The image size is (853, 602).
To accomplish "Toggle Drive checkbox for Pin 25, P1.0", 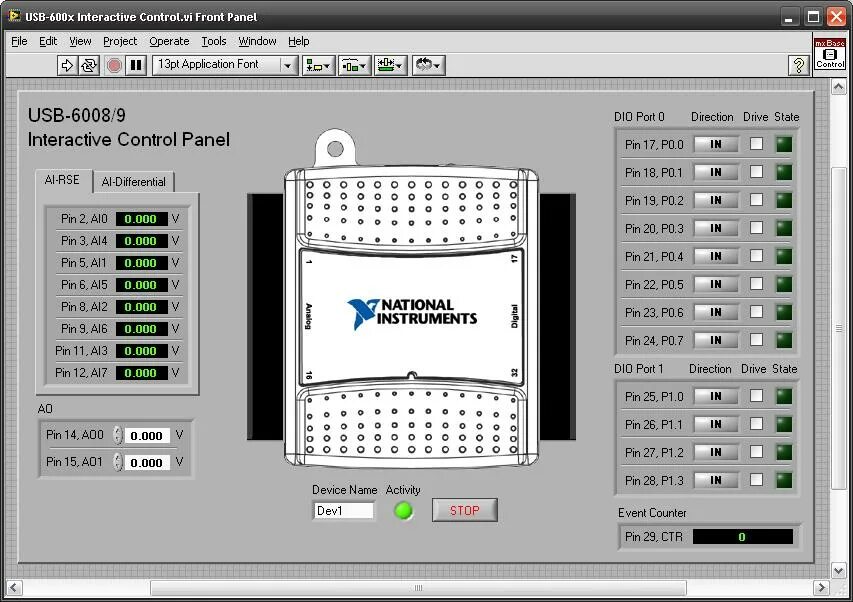I will click(756, 396).
